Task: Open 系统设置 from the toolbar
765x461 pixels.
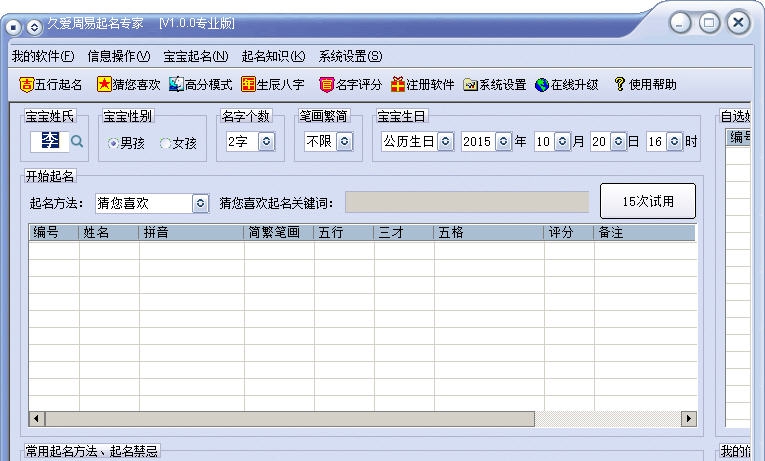Action: pyautogui.click(x=495, y=84)
